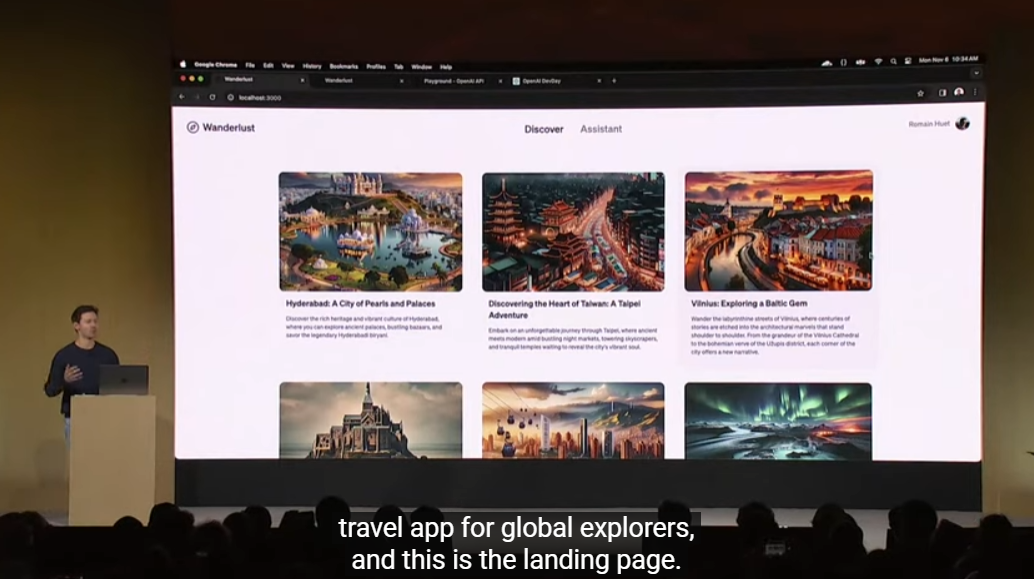
Task: Click the Hyderabad description paragraph
Action: click(x=364, y=327)
